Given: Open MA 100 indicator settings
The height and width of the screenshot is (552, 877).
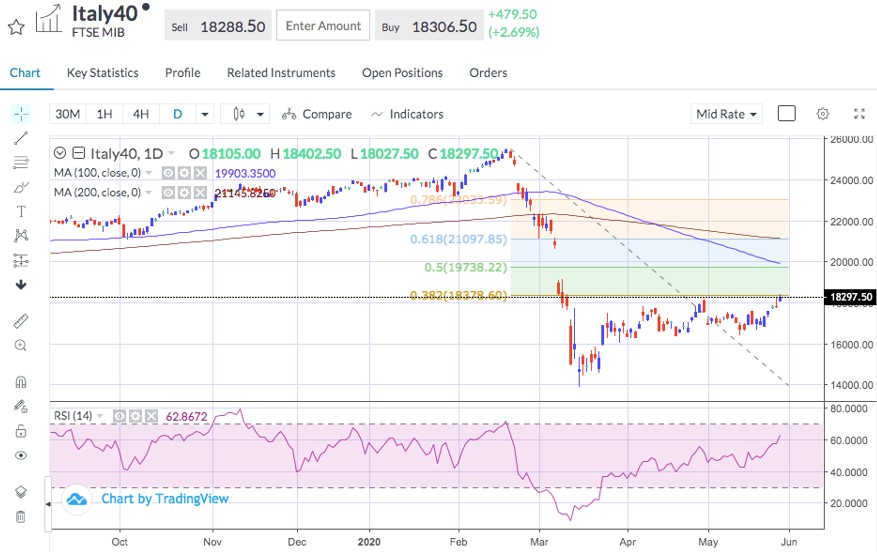Looking at the screenshot, I should (x=184, y=173).
